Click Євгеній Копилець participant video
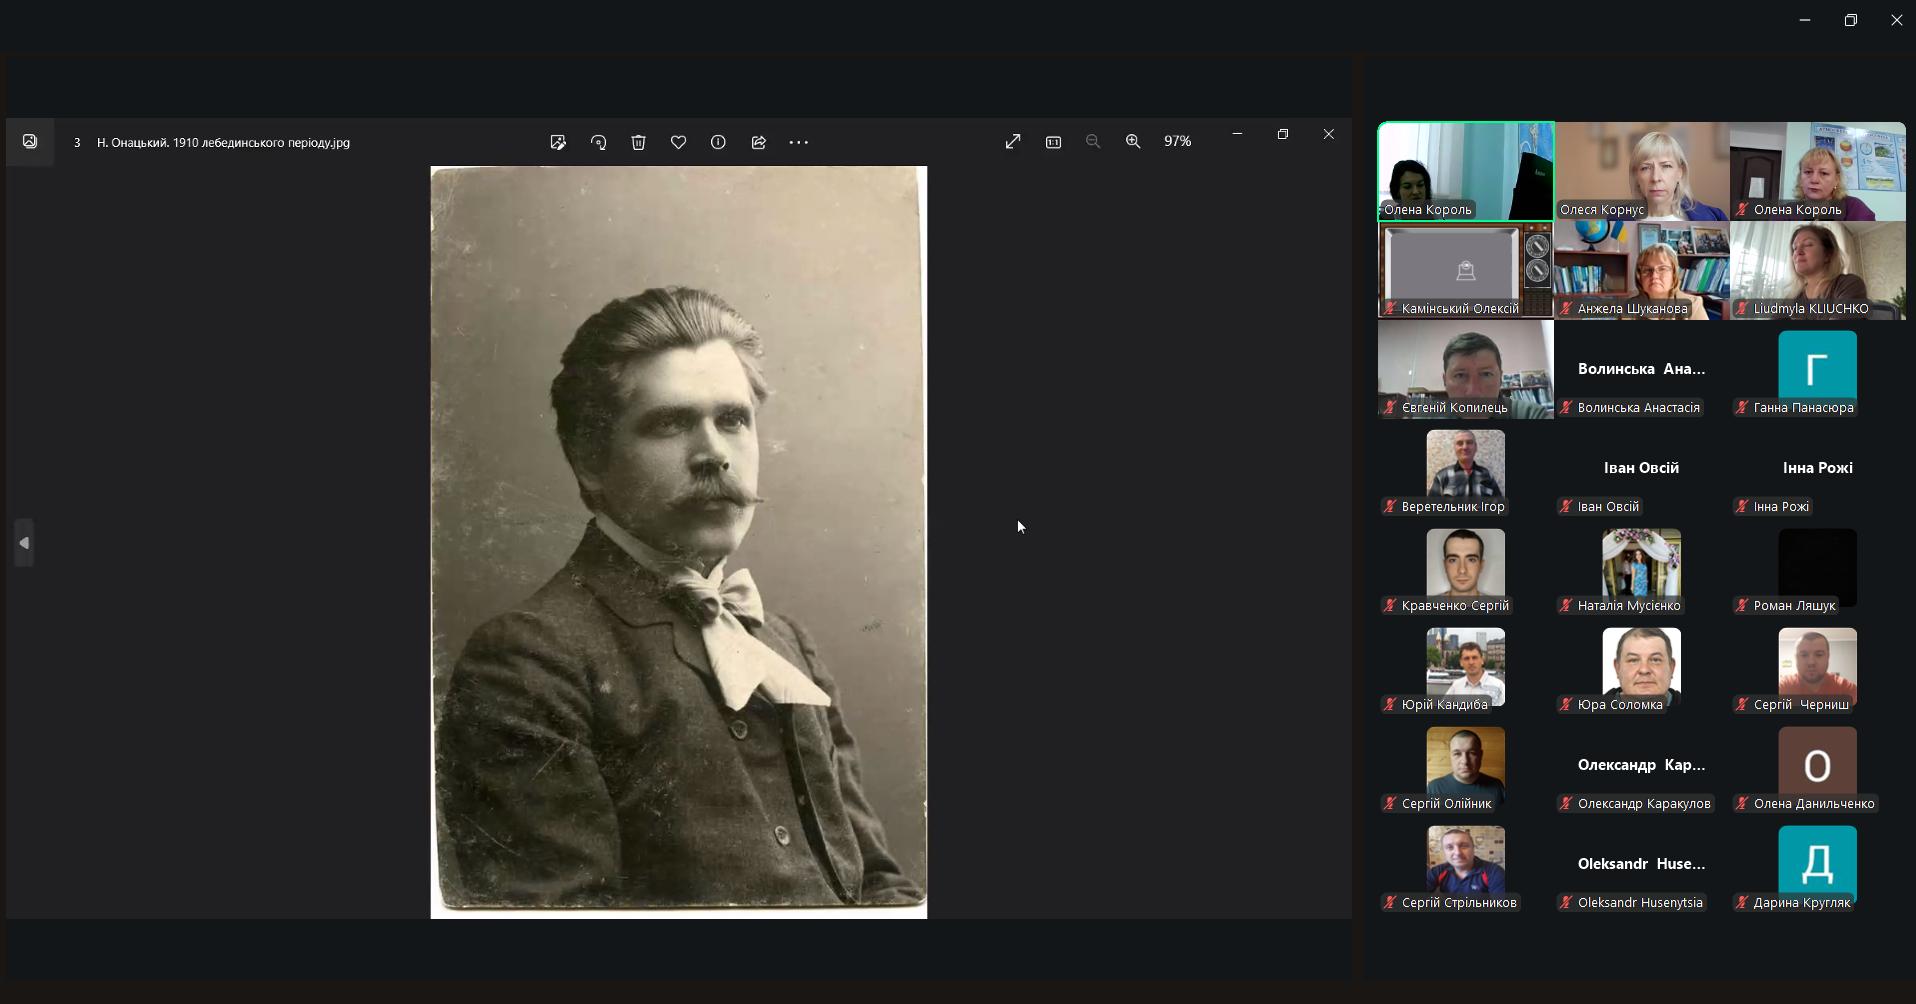This screenshot has height=1004, width=1916. coord(1465,369)
